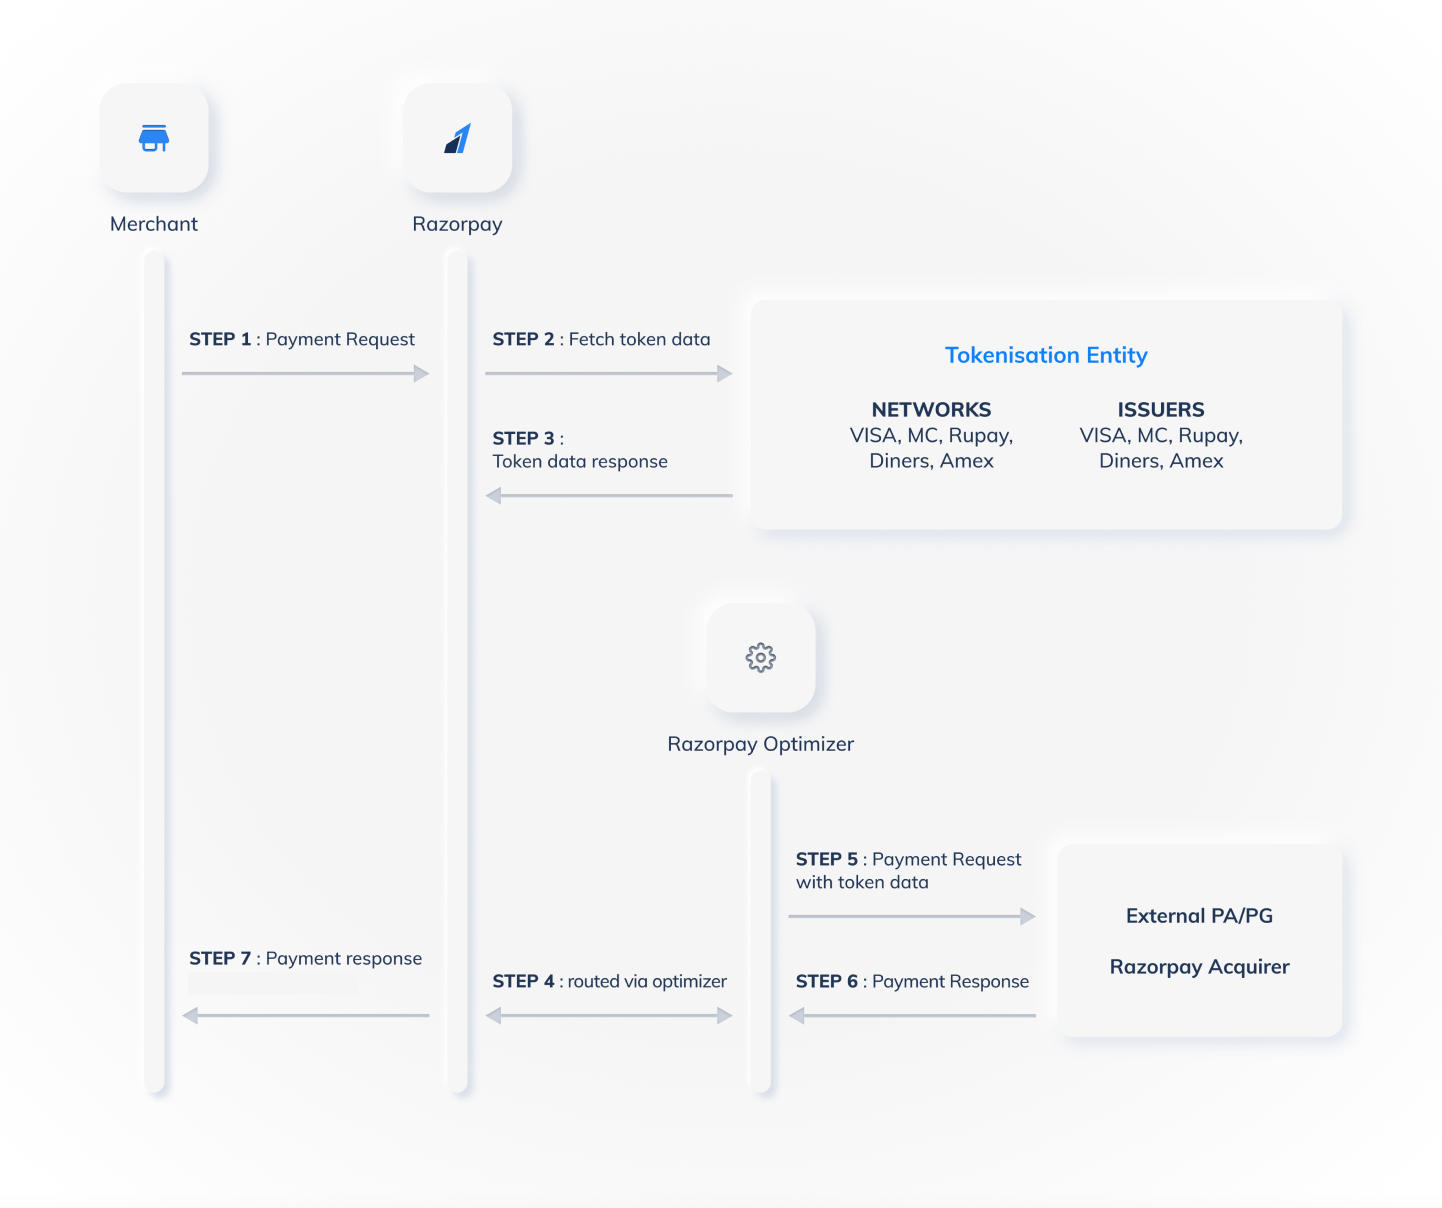Screen dimensions: 1442x1208
Task: Select card list under ISSUERS
Action: [1161, 448]
